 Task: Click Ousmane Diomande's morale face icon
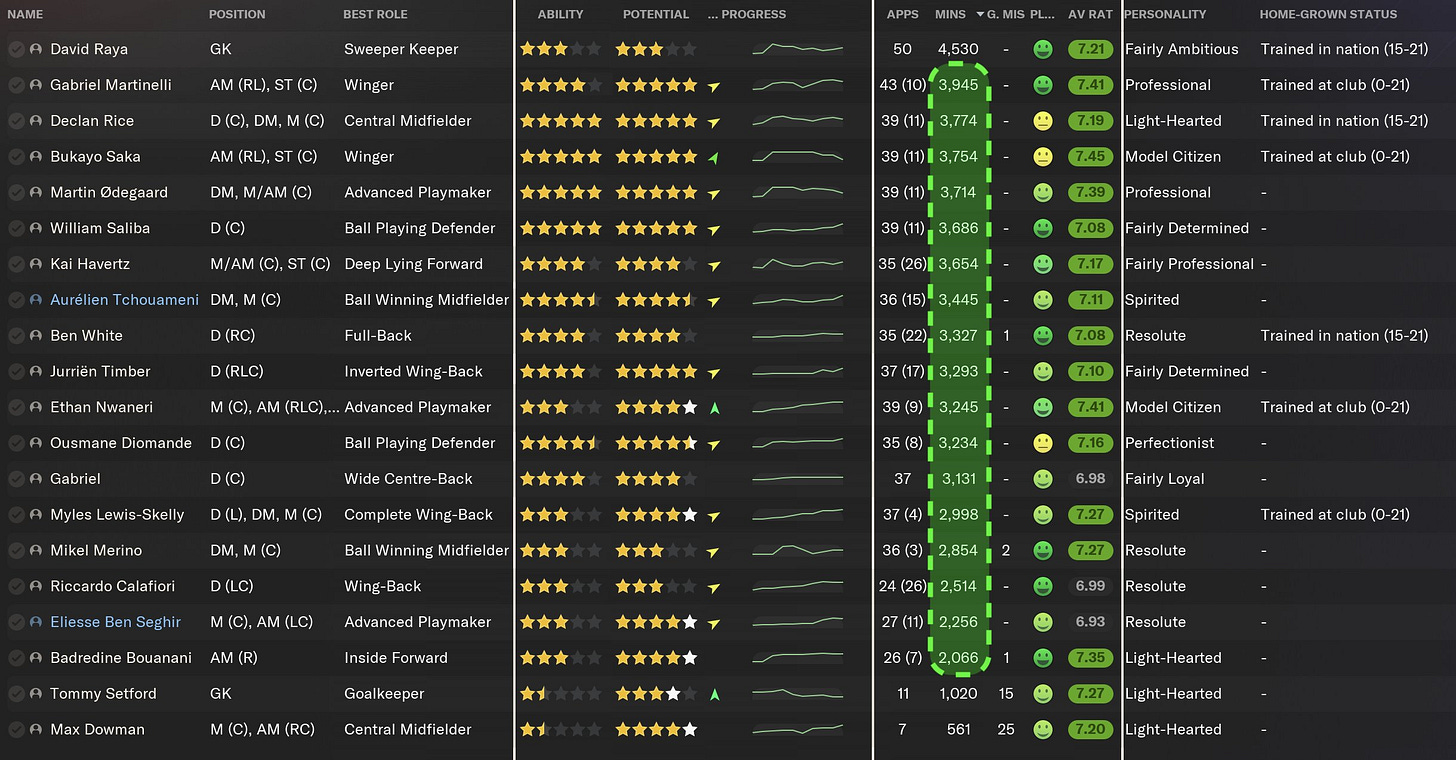click(x=1043, y=443)
